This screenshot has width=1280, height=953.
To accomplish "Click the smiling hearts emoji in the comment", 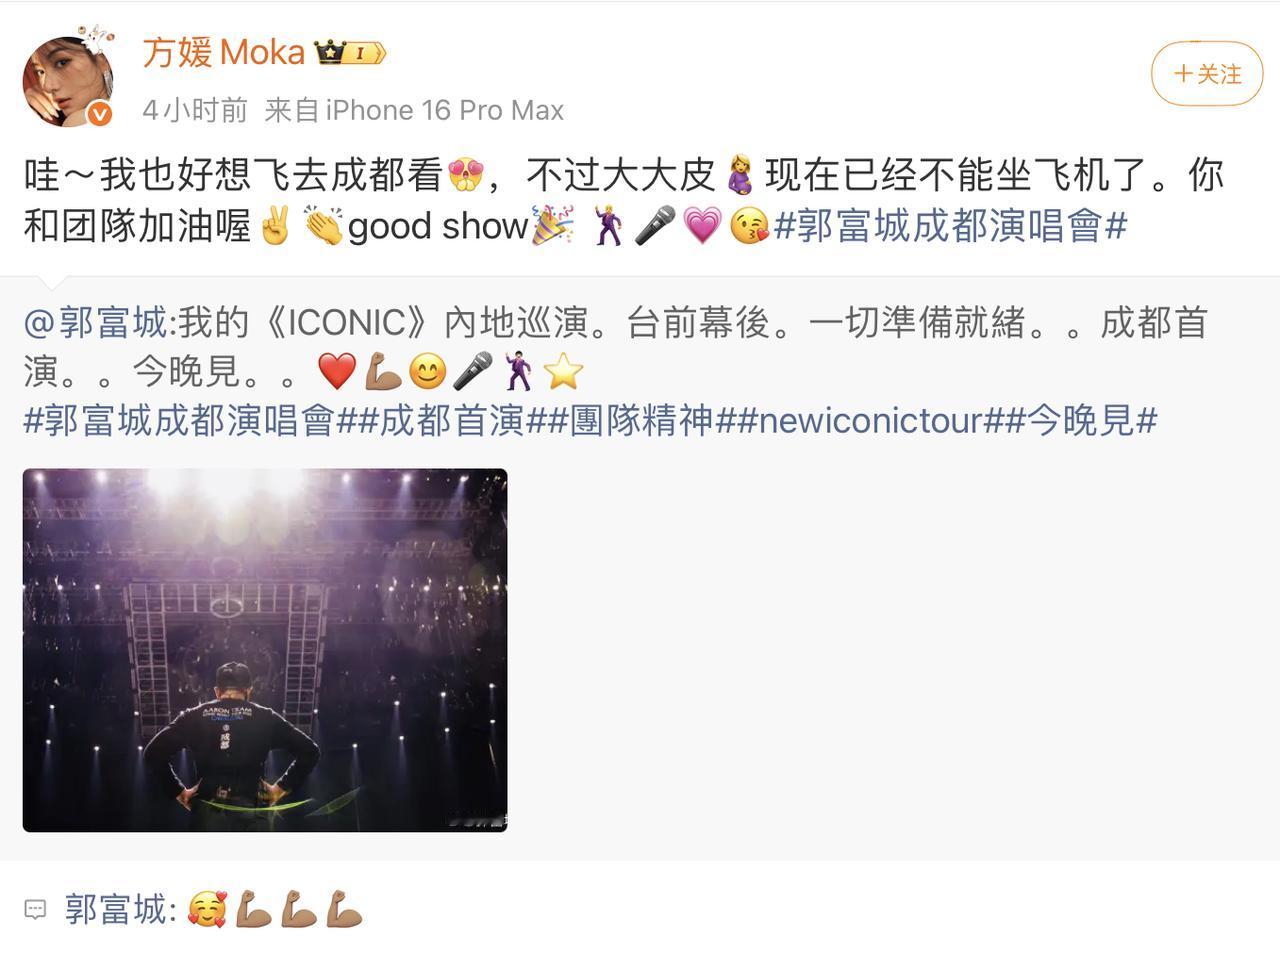I will [207, 910].
